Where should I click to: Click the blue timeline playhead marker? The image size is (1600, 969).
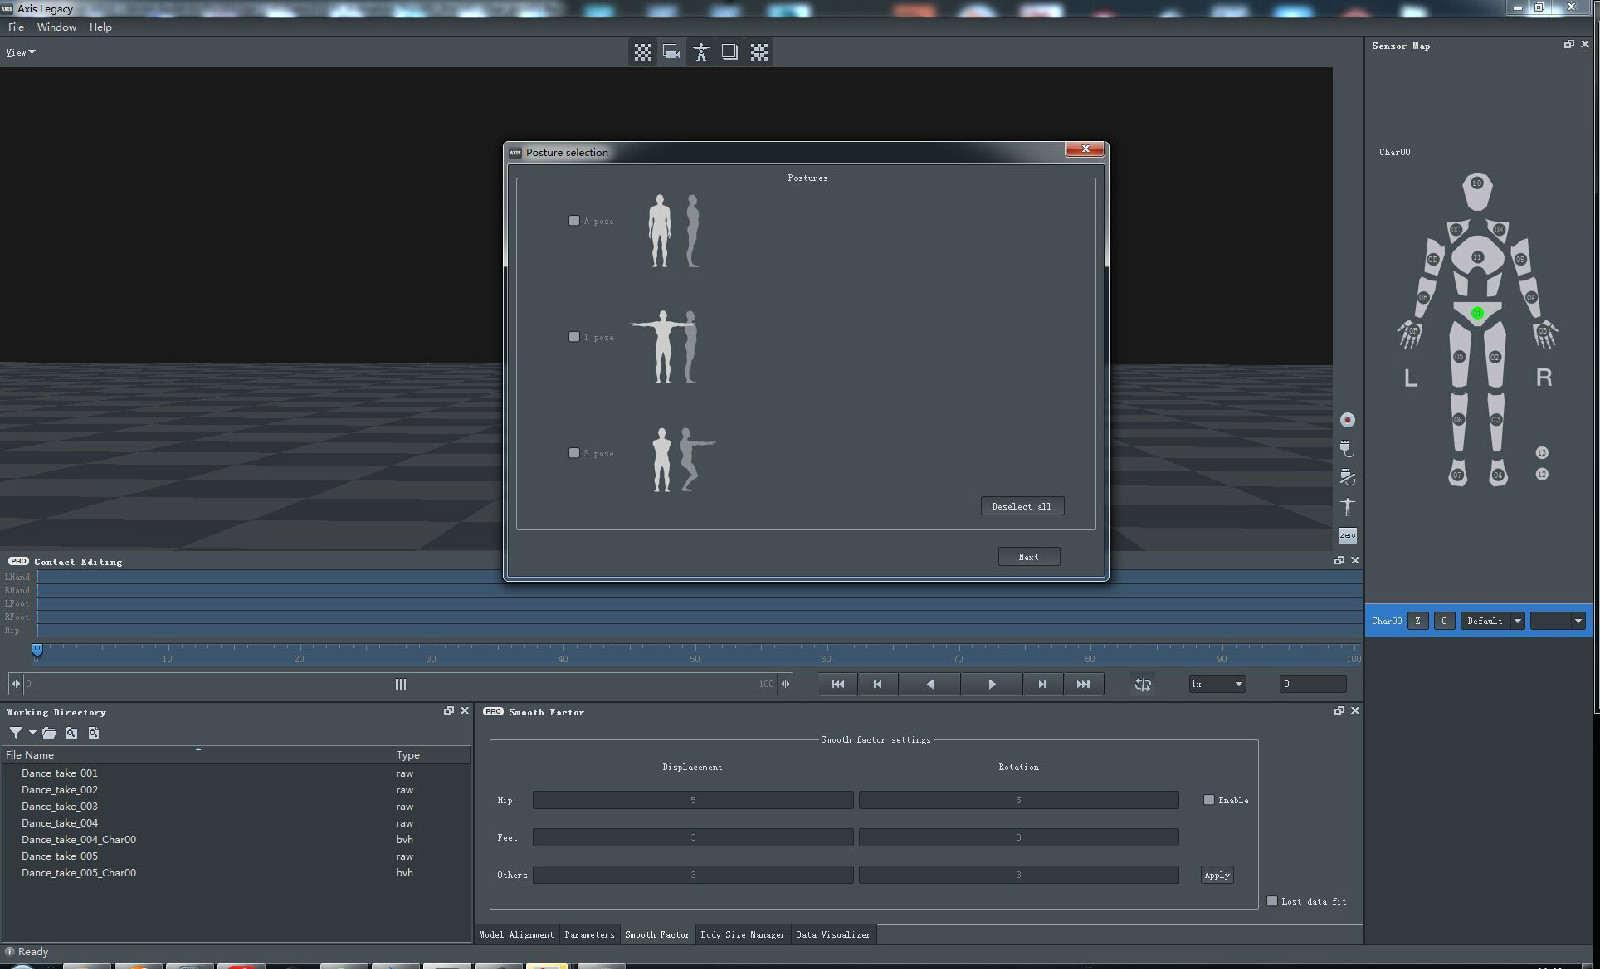[37, 650]
